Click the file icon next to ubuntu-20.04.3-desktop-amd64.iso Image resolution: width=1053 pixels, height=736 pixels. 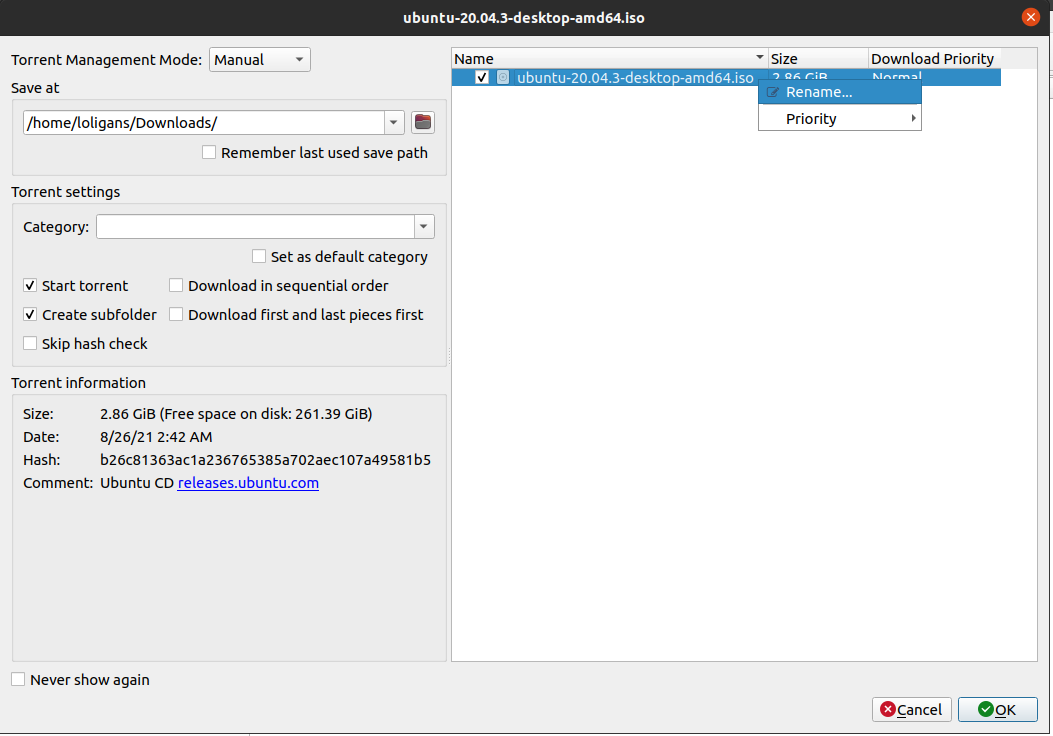[504, 77]
